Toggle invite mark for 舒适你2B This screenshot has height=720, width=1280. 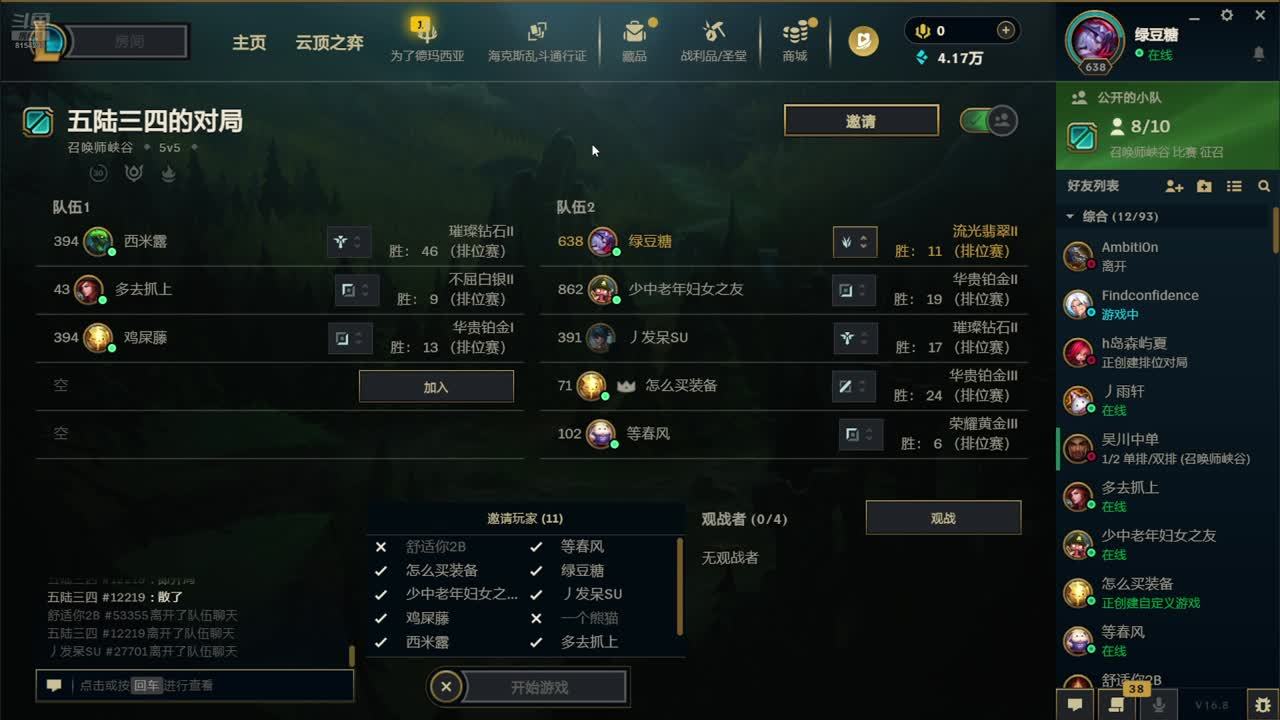381,546
